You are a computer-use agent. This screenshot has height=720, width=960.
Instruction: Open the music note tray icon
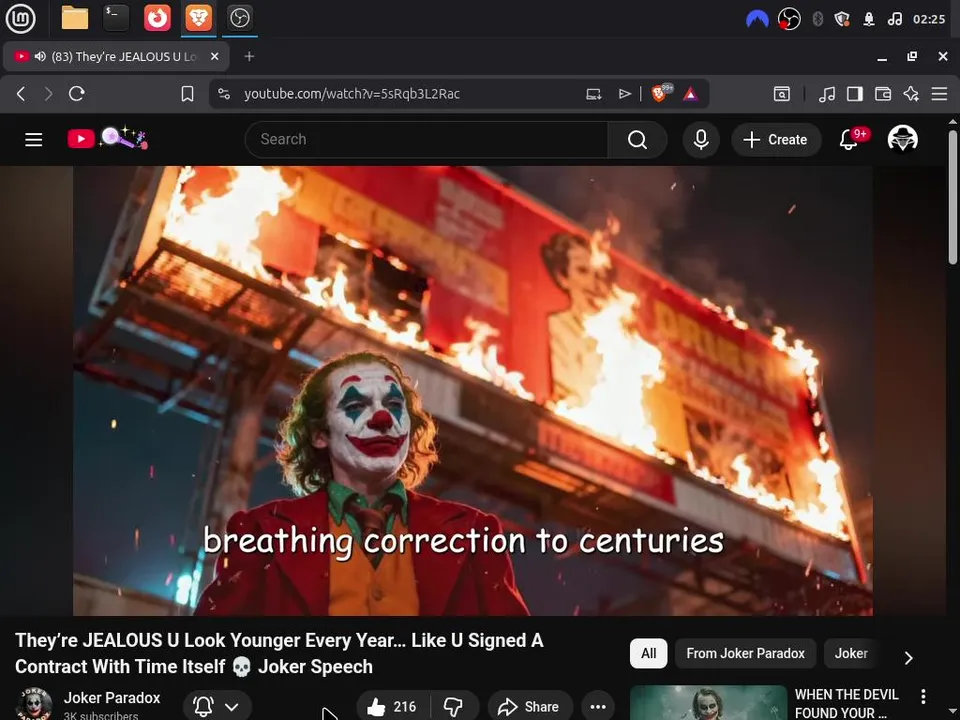pyautogui.click(x=894, y=19)
